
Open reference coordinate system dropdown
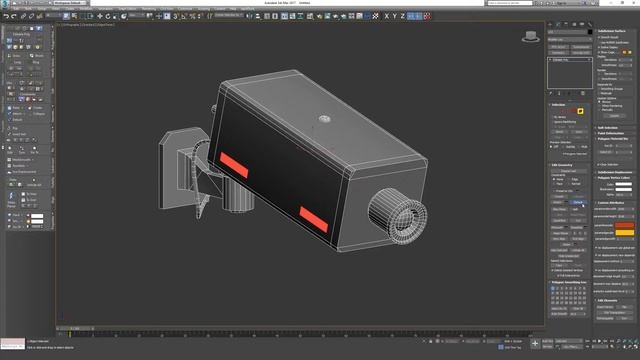pos(137,16)
